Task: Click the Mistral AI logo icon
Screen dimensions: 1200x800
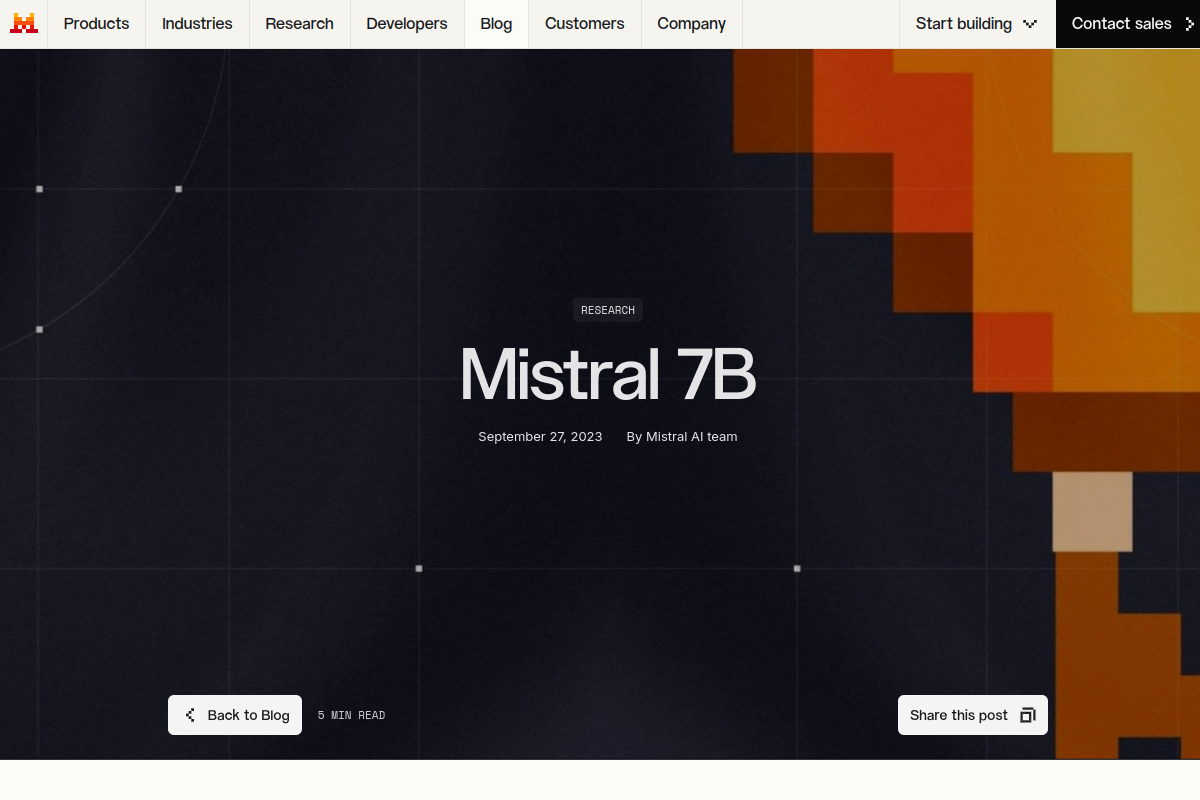Action: click(24, 23)
